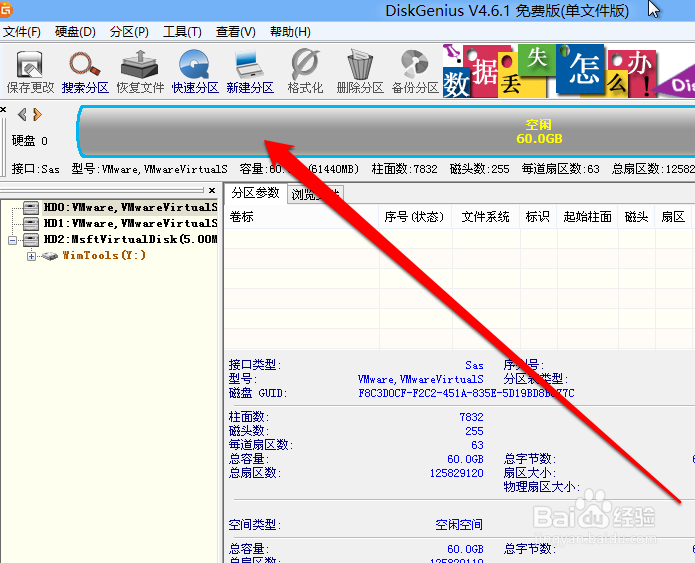This screenshot has height=563, width=695.
Task: Close the disk tree side panel
Action: [212, 190]
